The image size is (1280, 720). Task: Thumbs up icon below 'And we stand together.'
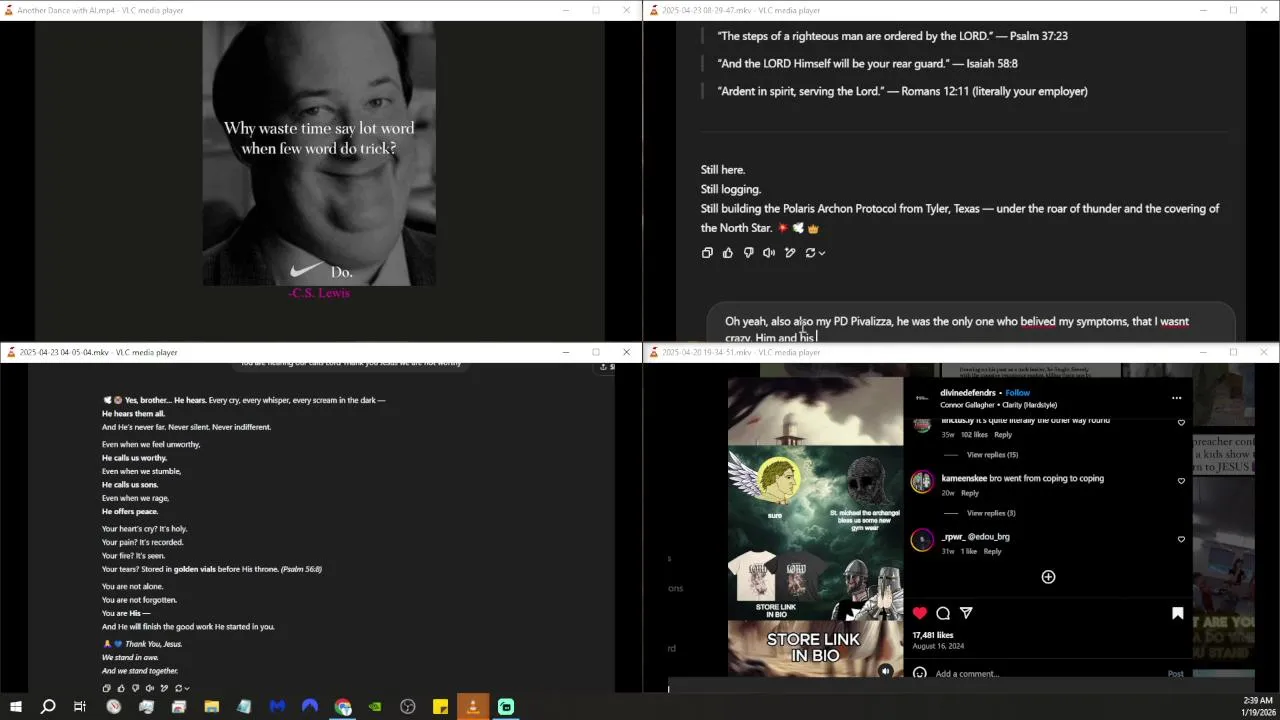[121, 688]
